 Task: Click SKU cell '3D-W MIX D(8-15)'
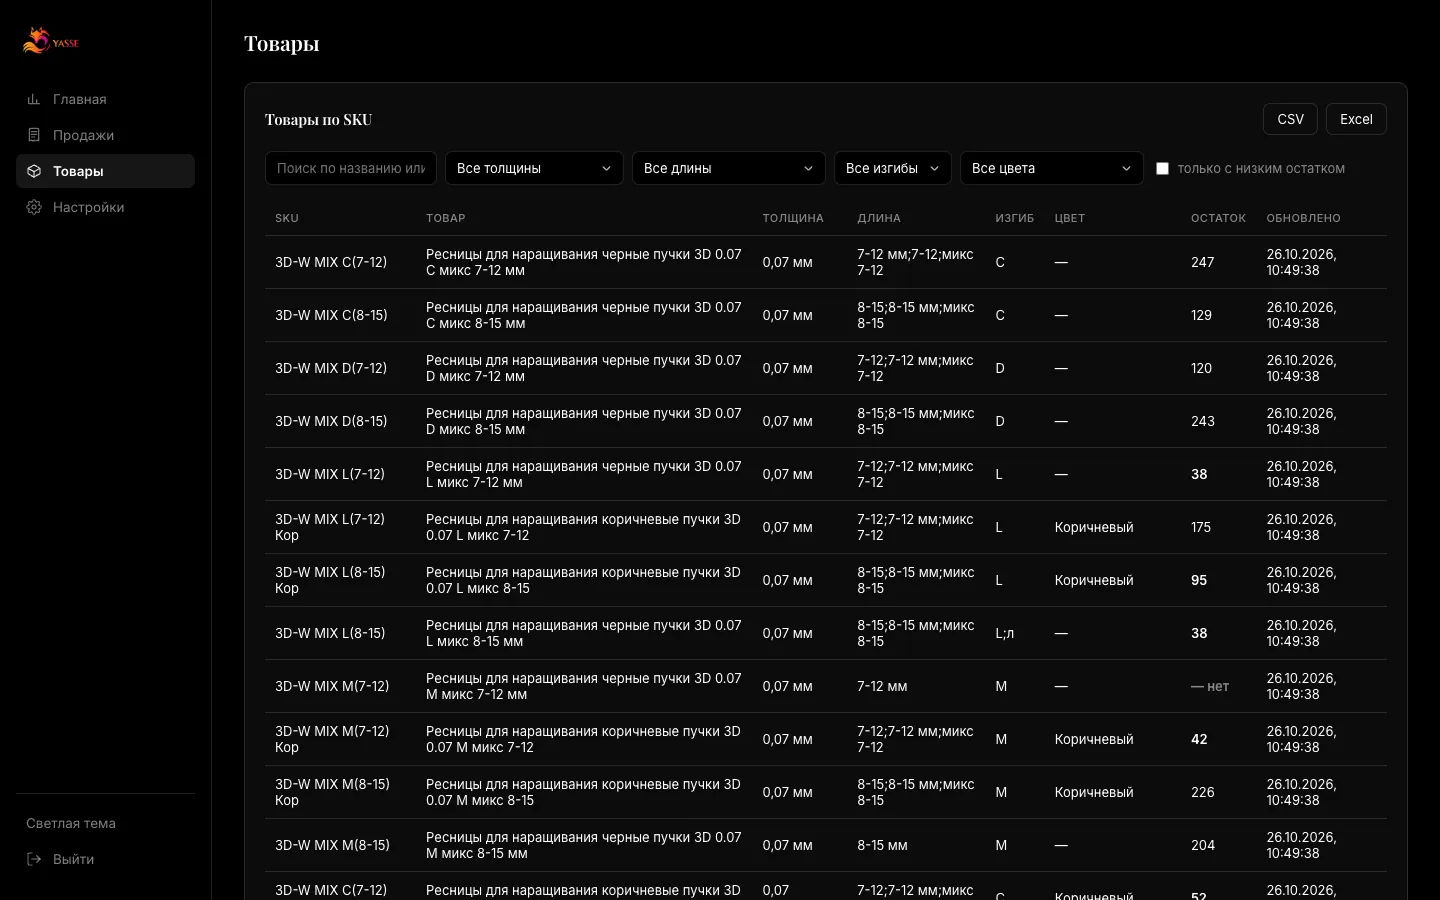331,421
